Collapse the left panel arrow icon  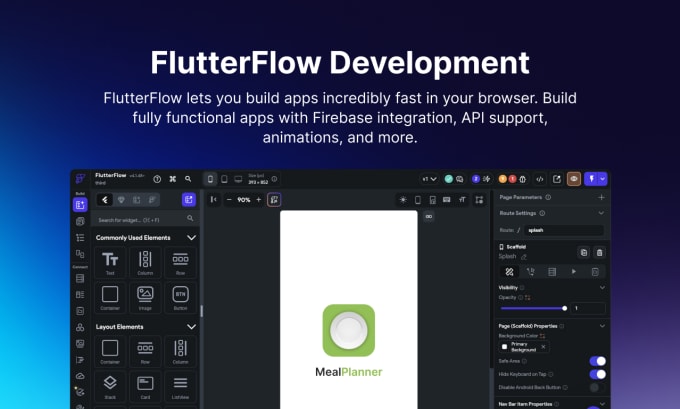coord(213,200)
